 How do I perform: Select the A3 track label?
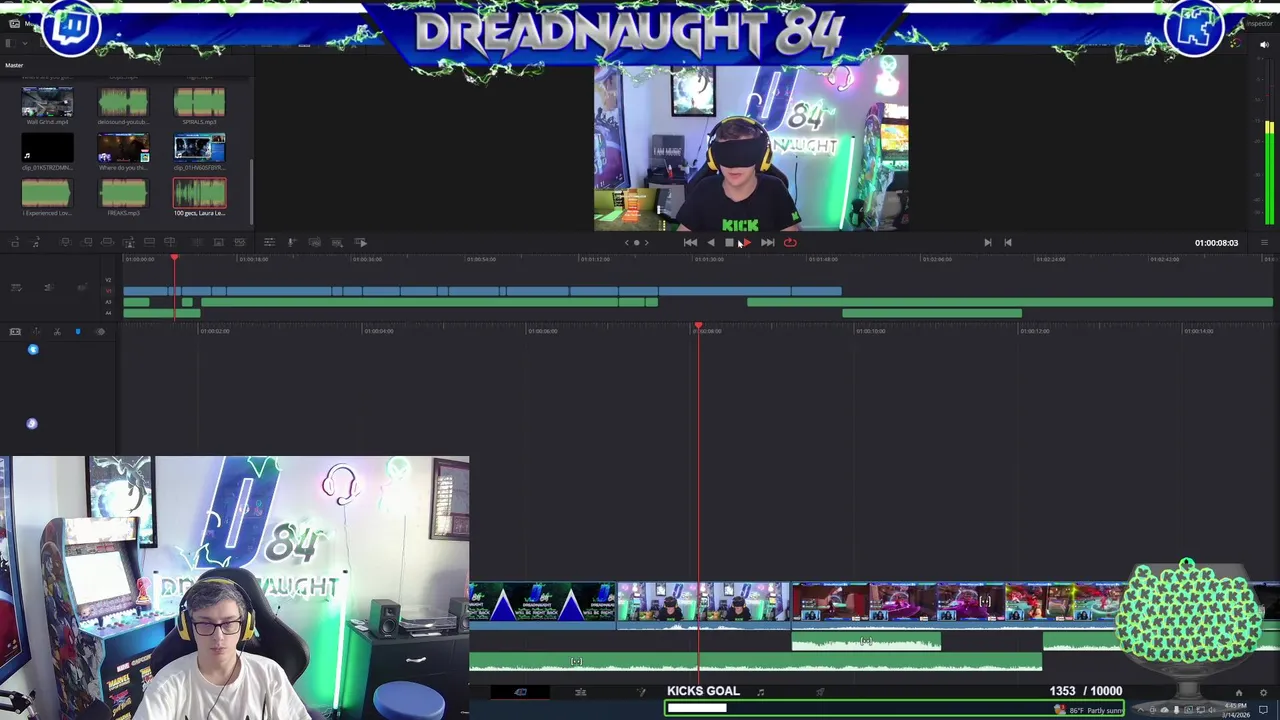click(108, 302)
